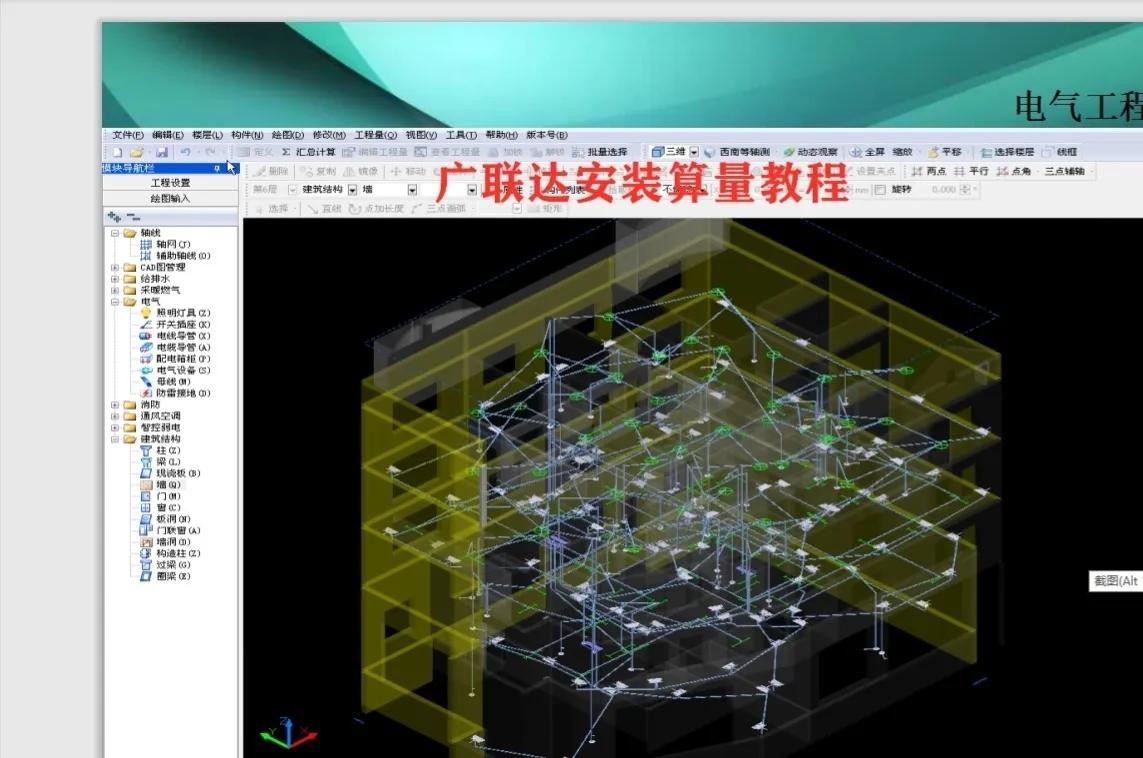The width and height of the screenshot is (1143, 758).
Task: Click the Save disk toolbar icon
Action: point(162,152)
